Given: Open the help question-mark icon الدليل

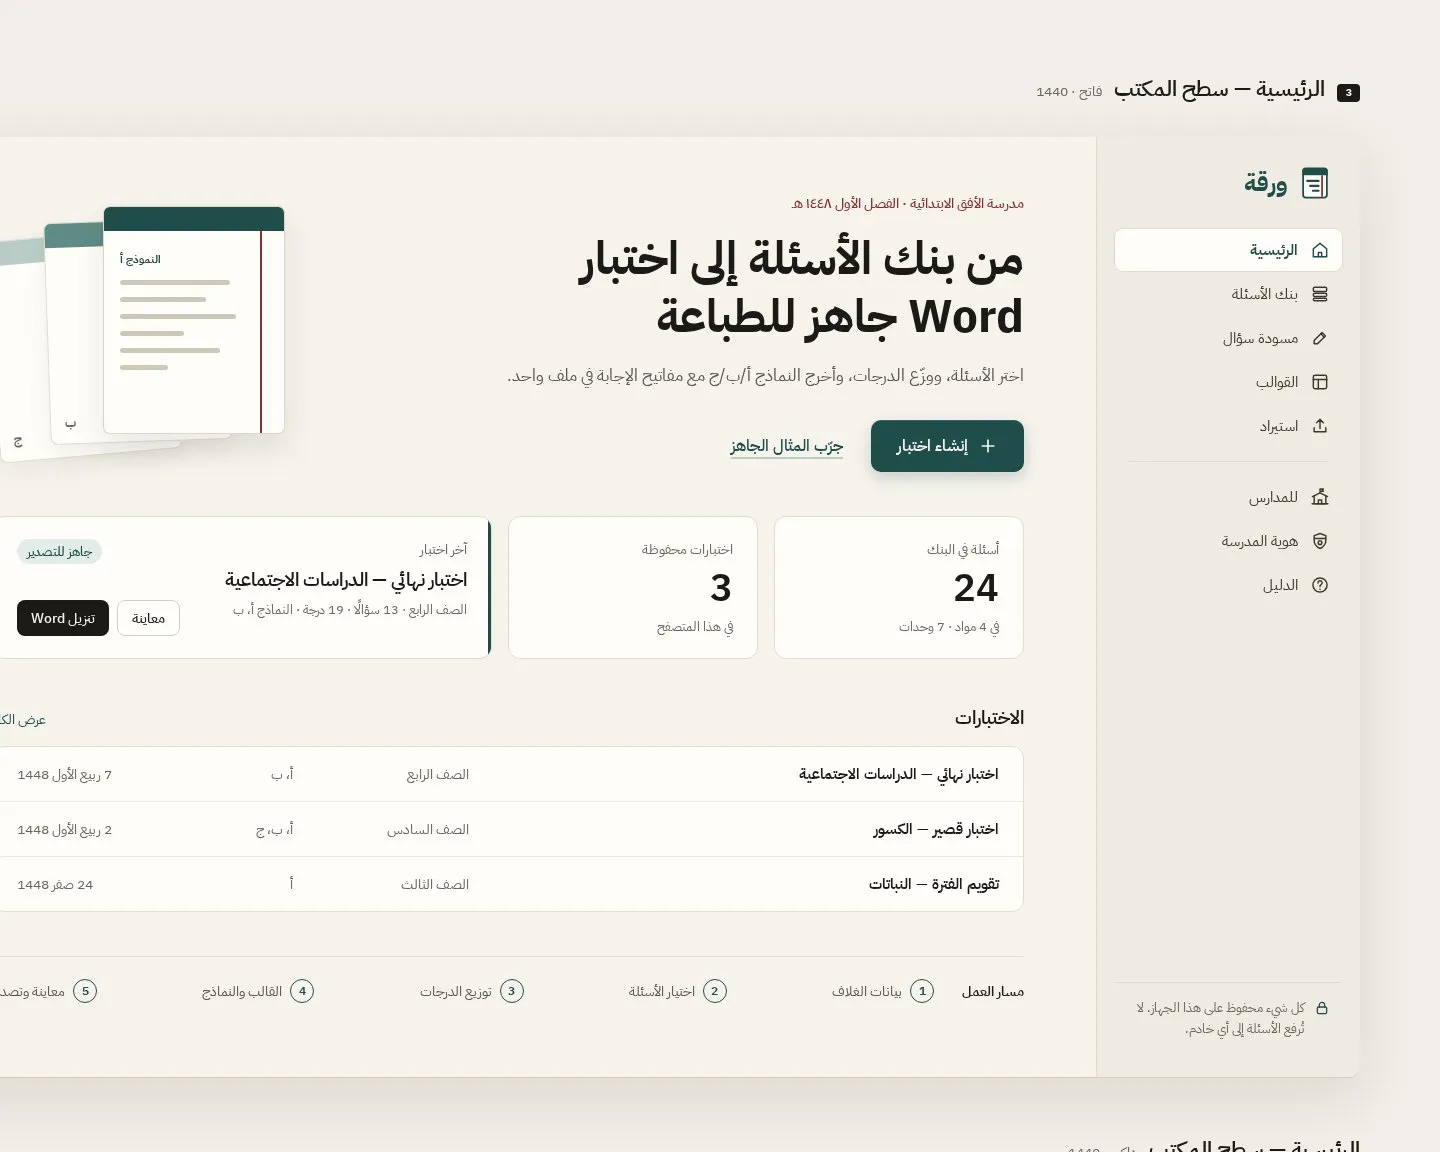Looking at the screenshot, I should (1319, 585).
